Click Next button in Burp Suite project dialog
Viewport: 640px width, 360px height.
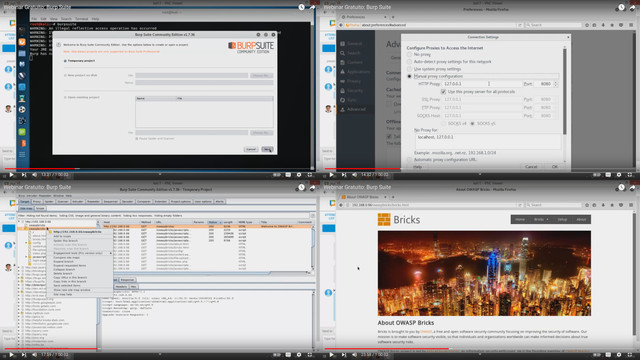267,149
